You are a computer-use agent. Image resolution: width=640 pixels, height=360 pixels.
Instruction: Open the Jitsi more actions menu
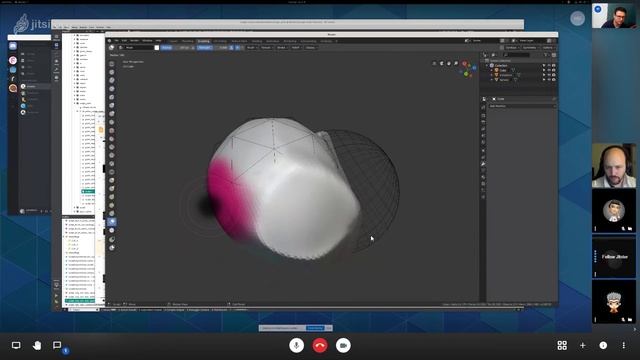coord(624,345)
